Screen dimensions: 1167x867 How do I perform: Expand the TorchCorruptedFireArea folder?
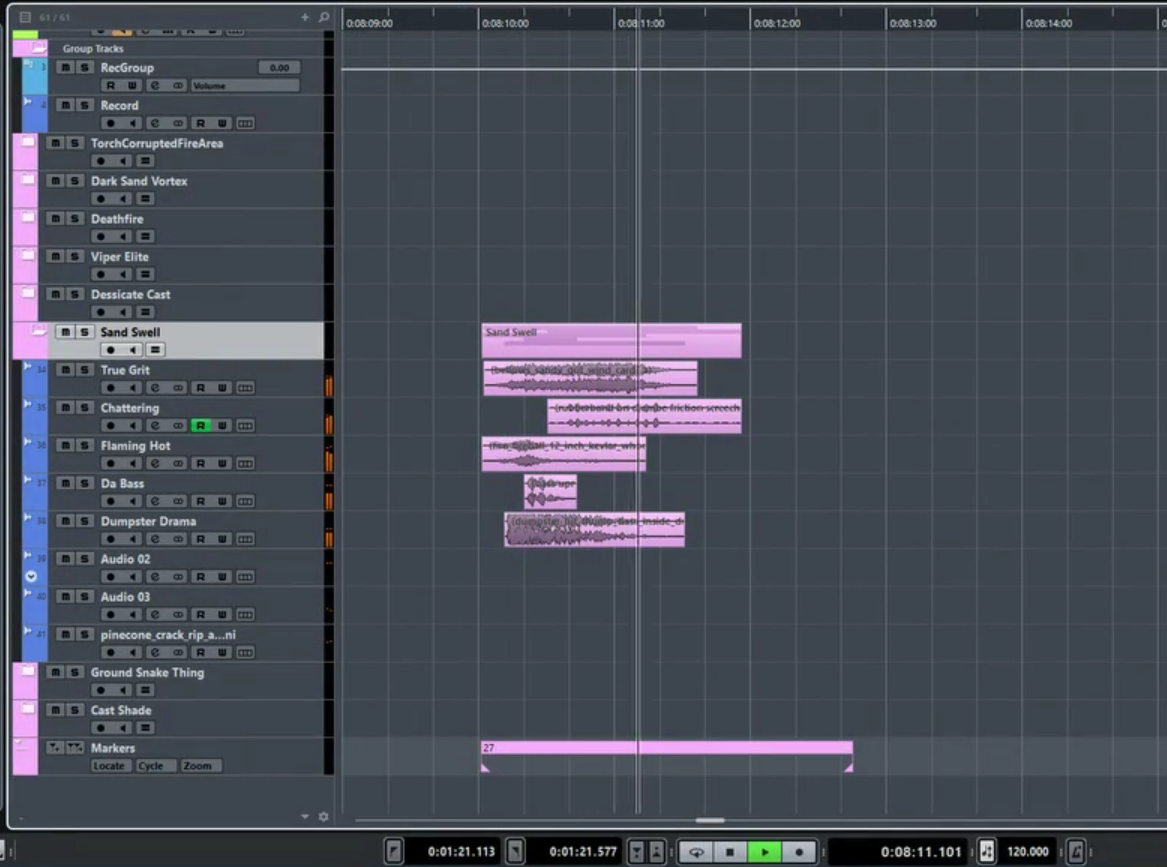pyautogui.click(x=28, y=142)
